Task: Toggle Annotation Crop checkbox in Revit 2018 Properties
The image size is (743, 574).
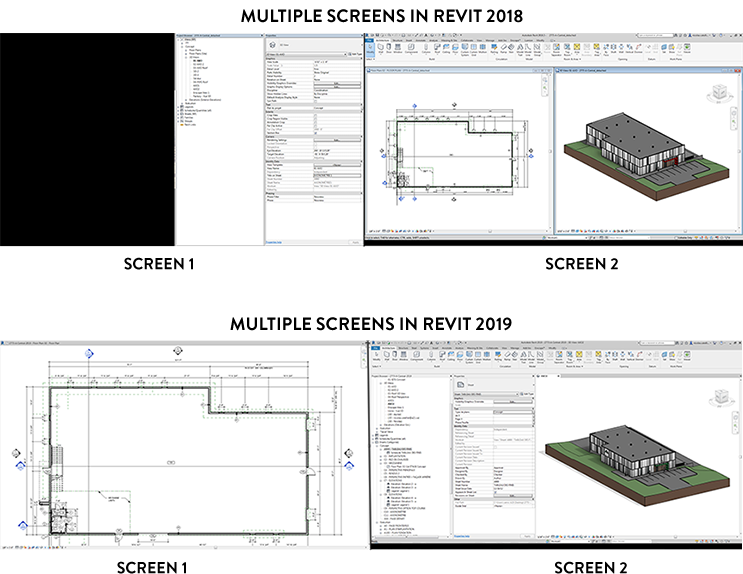Action: pyautogui.click(x=316, y=122)
